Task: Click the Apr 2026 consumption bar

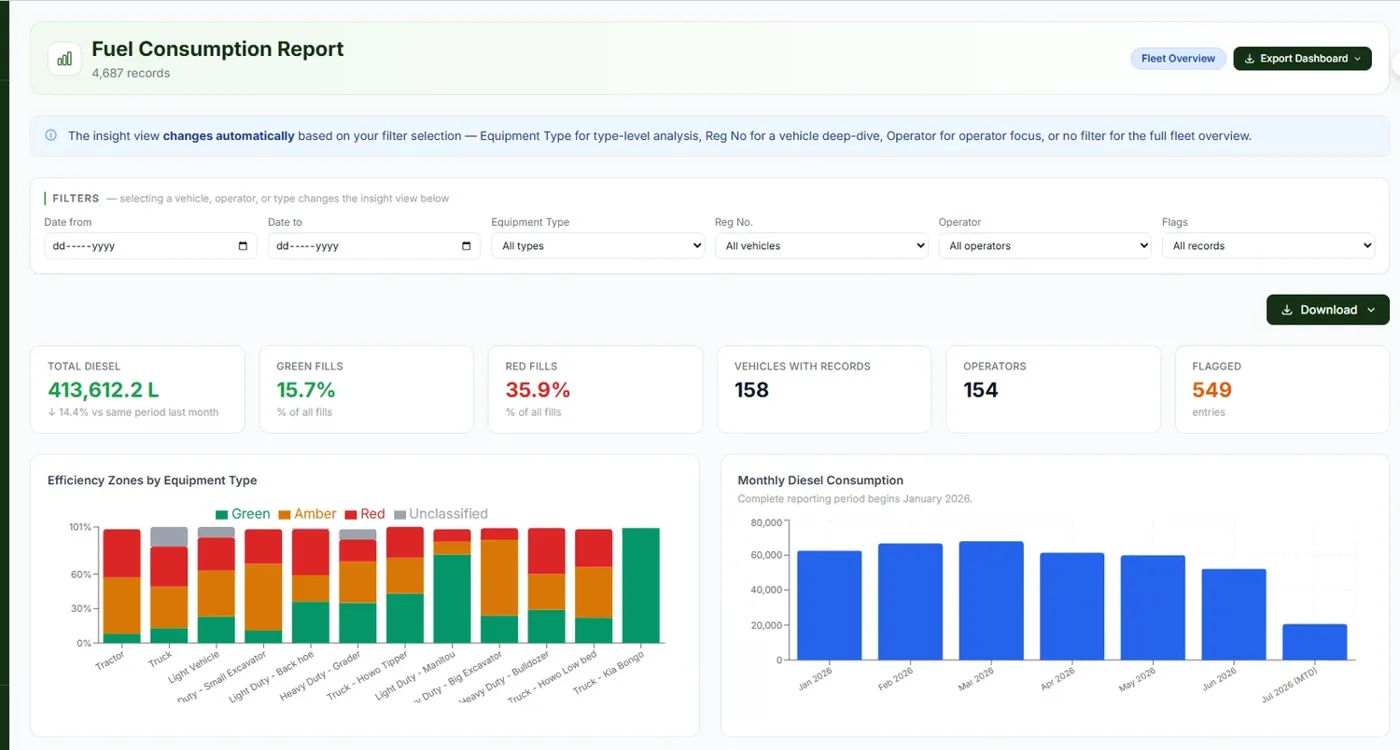Action: (1072, 606)
